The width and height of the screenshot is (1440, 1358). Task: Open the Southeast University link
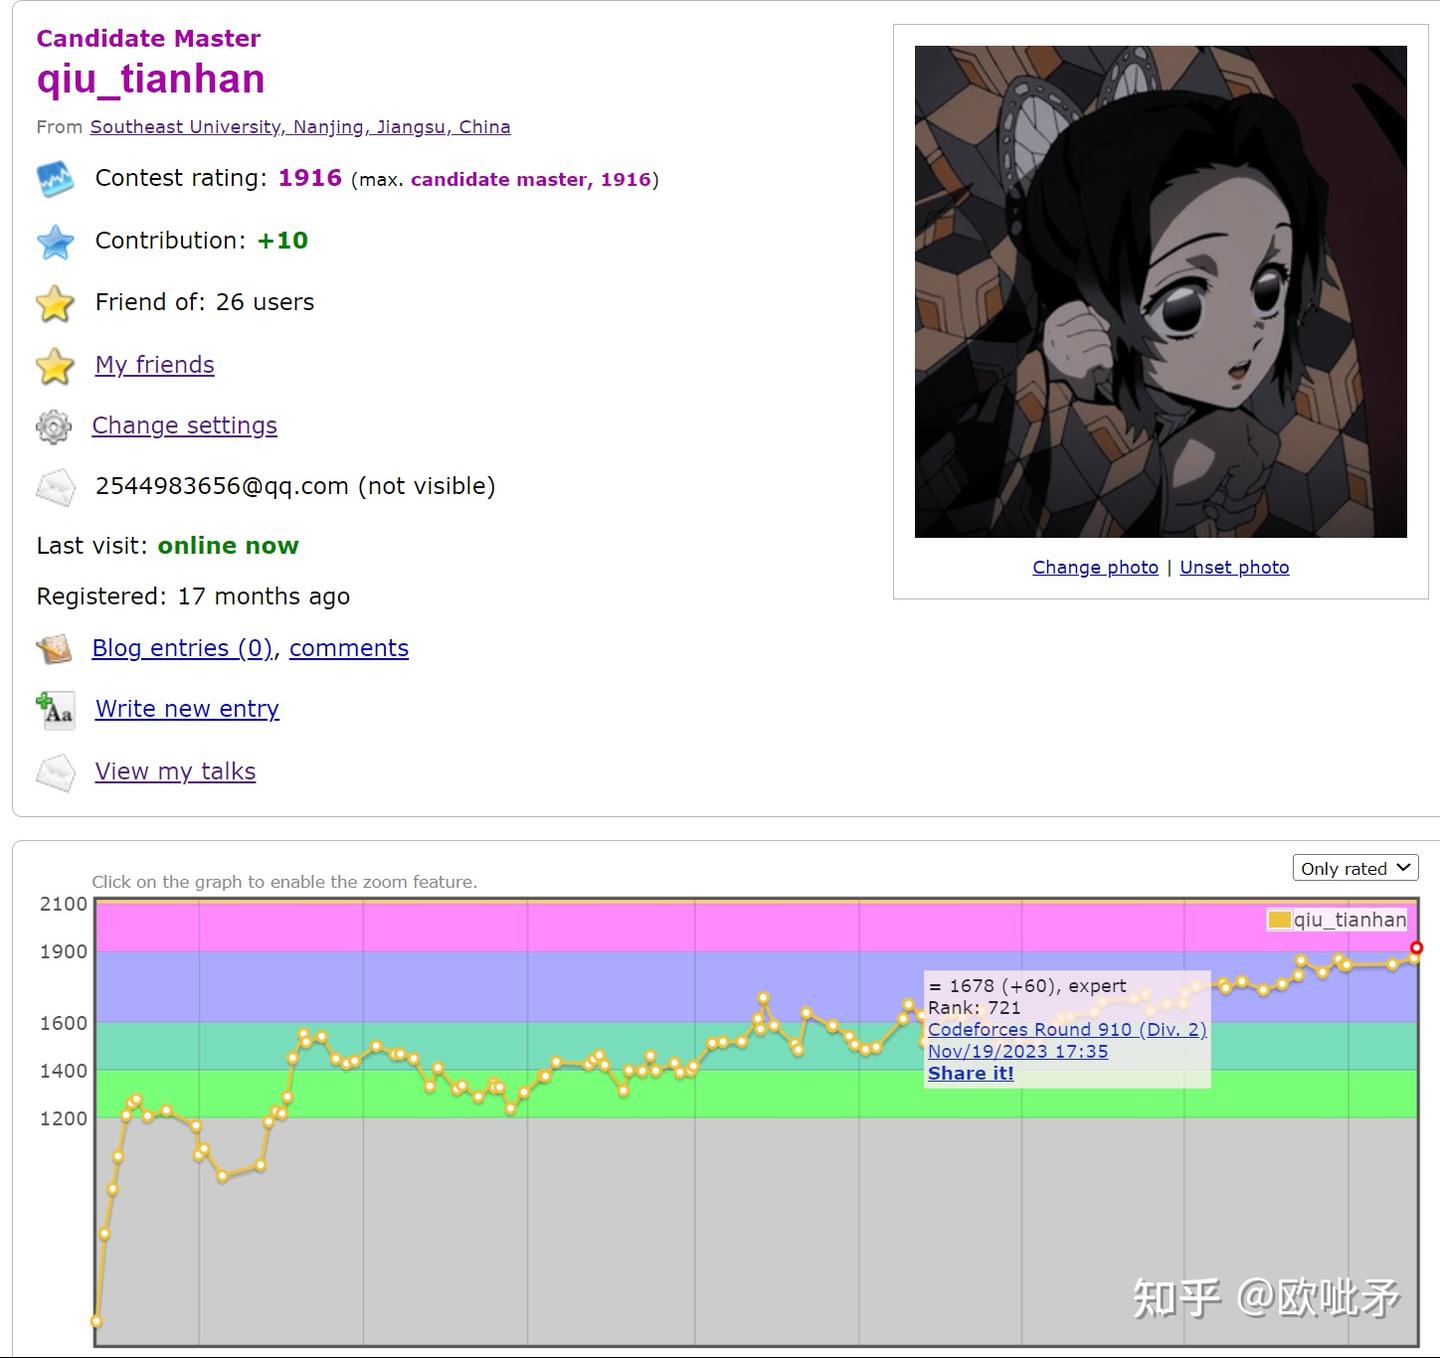[x=299, y=127]
